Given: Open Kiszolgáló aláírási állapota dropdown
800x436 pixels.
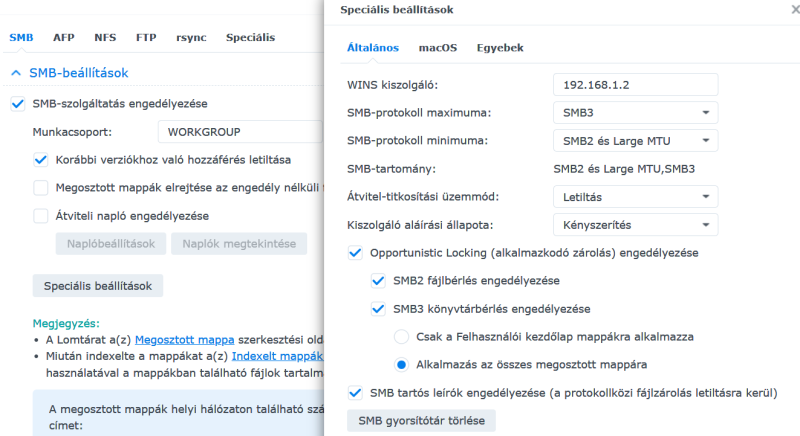Looking at the screenshot, I should 634,226.
